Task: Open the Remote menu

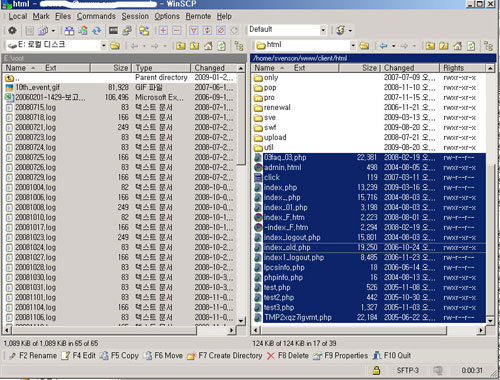Action: (x=198, y=16)
